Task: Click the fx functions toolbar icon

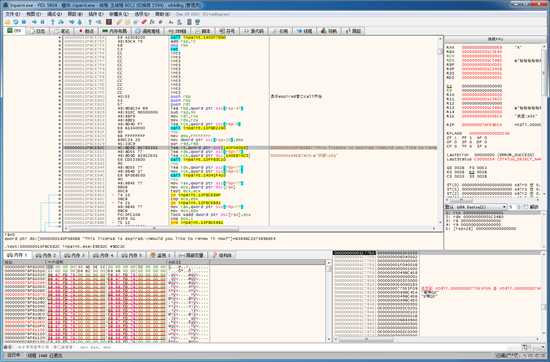Action: coord(152,22)
